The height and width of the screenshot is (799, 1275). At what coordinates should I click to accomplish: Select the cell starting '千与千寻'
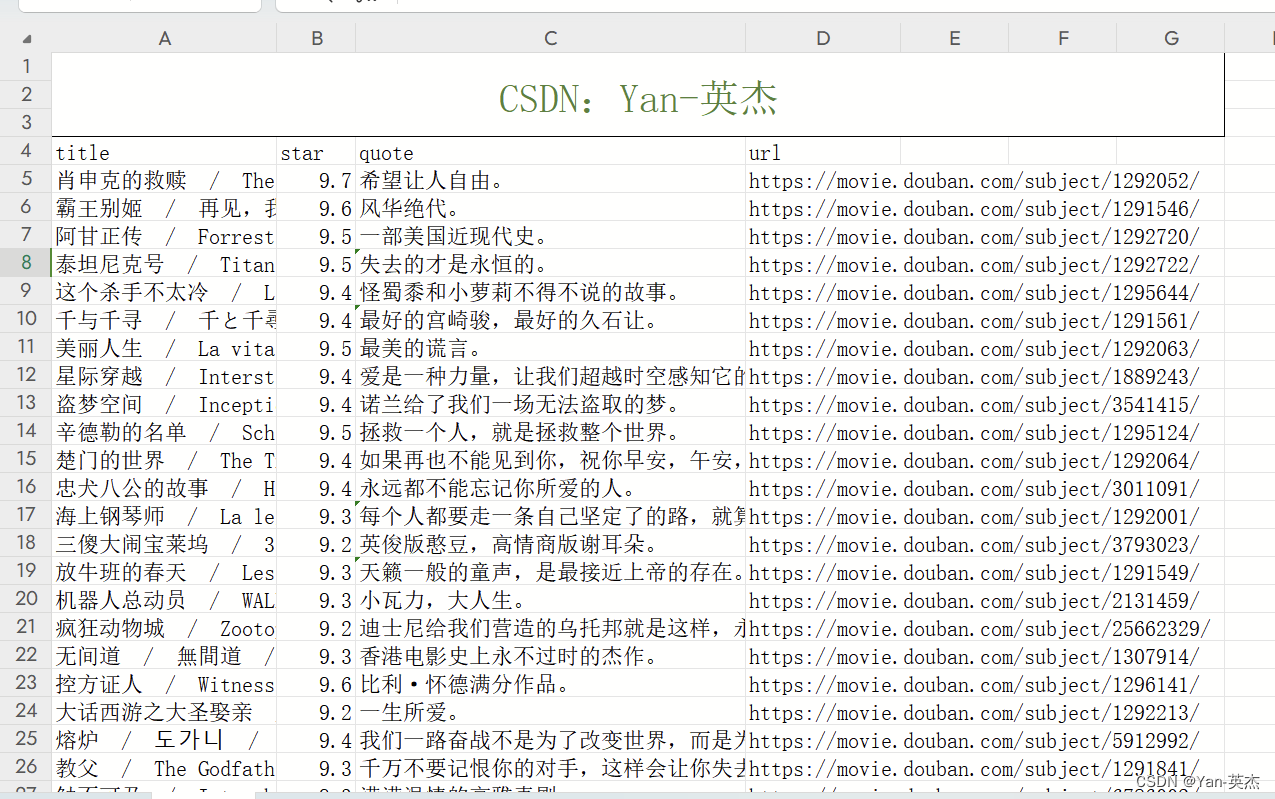[165, 321]
